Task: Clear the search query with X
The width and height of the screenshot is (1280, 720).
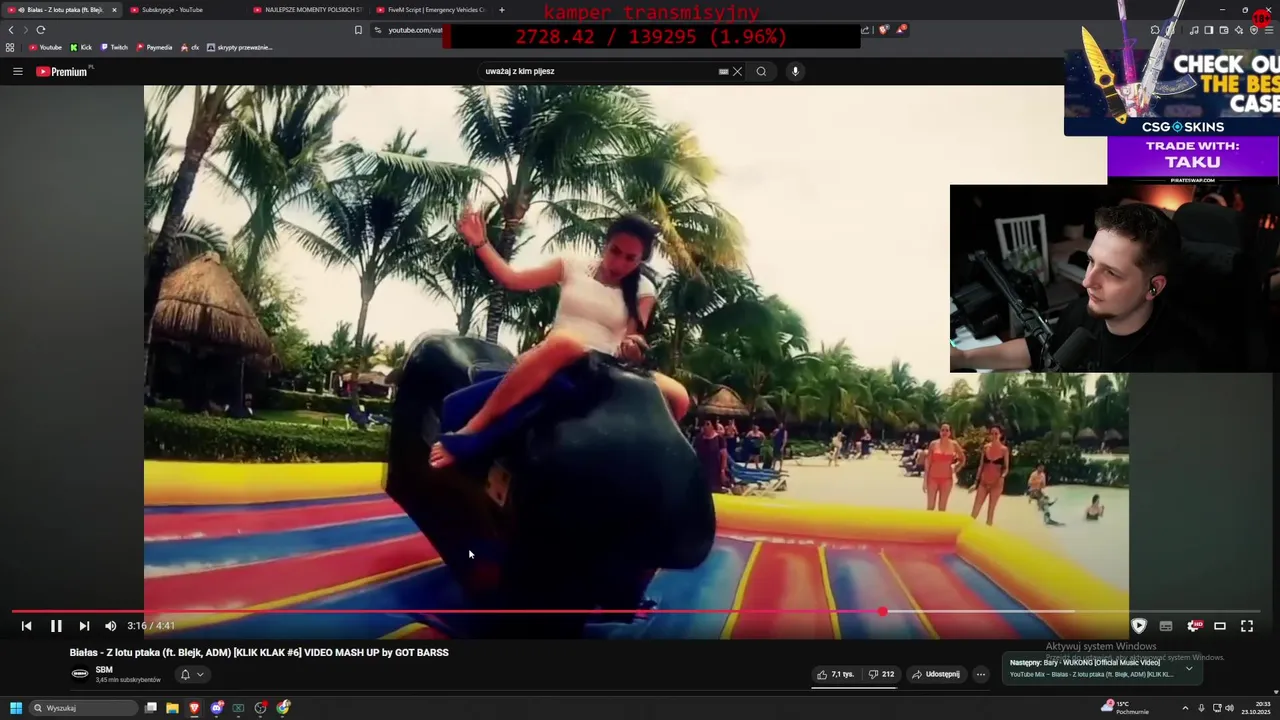Action: click(737, 71)
